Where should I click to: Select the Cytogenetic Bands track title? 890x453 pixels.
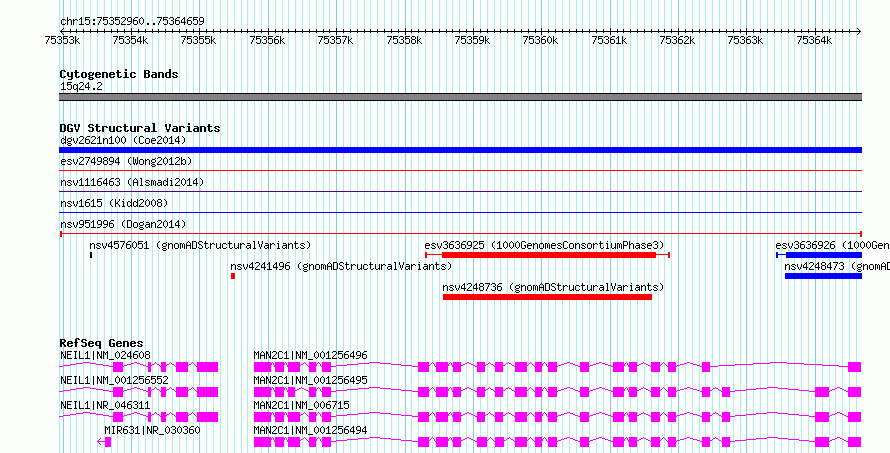pos(119,74)
